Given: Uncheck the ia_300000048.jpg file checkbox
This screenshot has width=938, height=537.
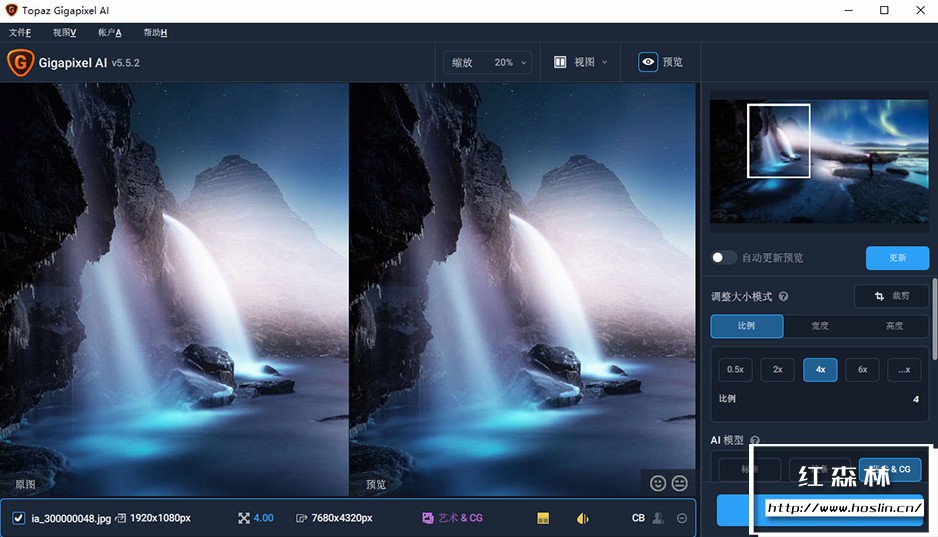Looking at the screenshot, I should click(19, 518).
